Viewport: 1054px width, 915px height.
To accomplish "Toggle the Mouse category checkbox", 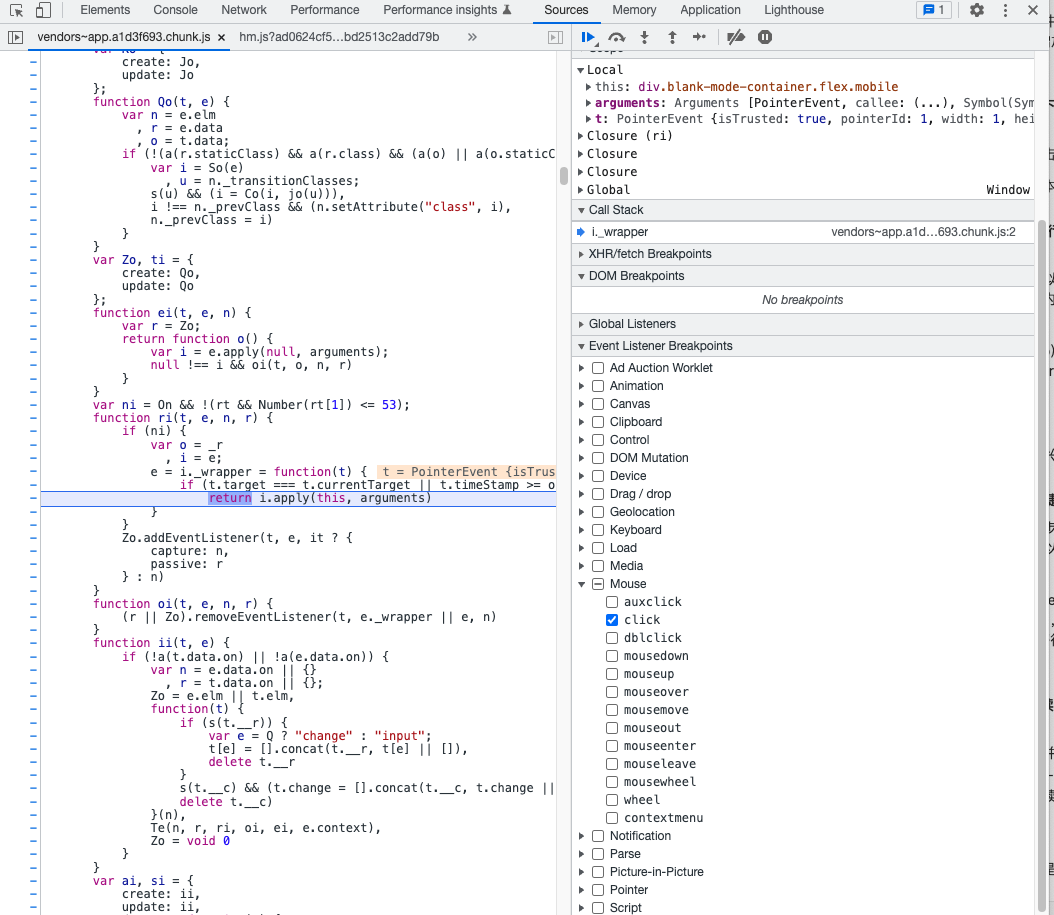I will pyautogui.click(x=598, y=584).
